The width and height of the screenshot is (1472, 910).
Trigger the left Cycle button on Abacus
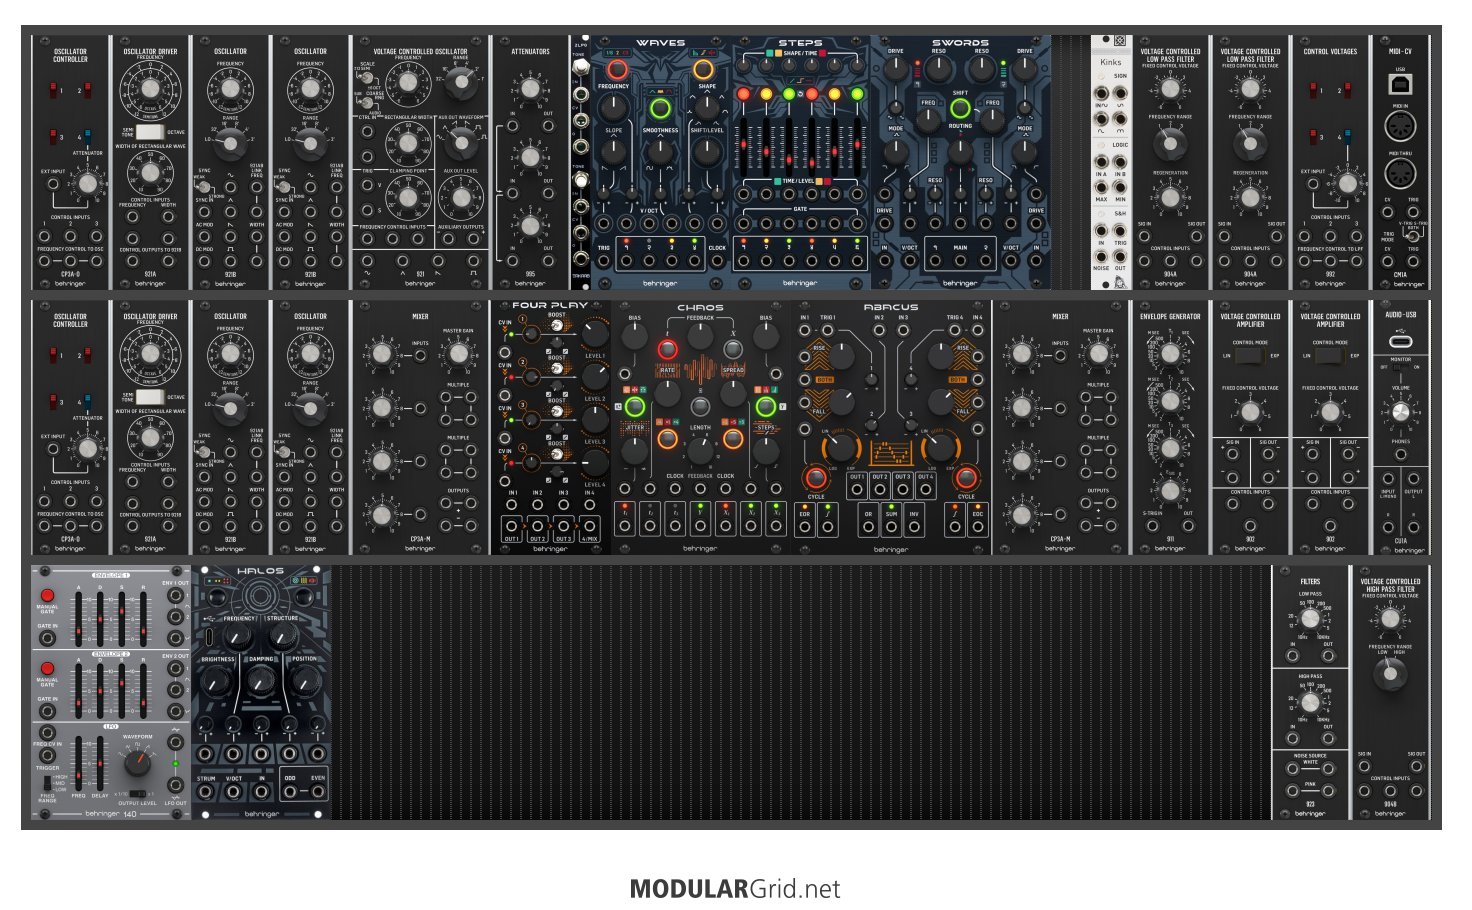tap(816, 477)
